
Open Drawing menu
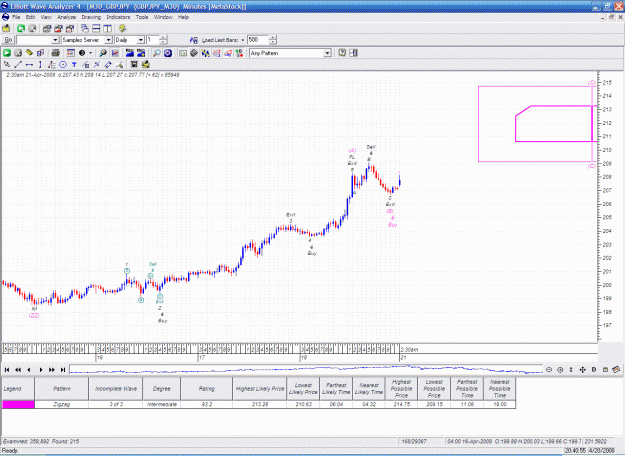tap(91, 17)
